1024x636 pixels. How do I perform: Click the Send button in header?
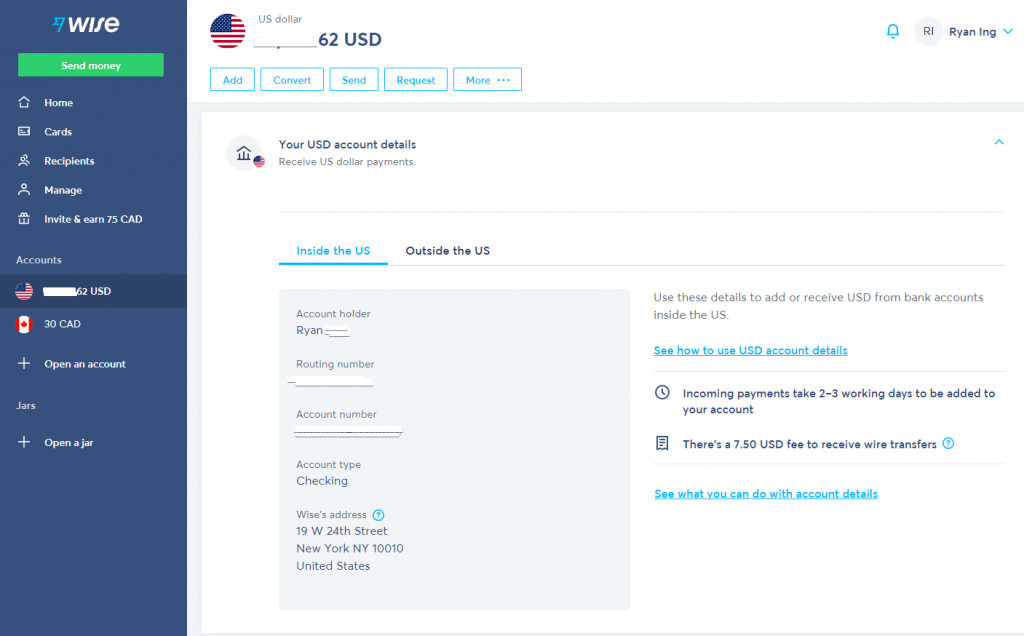(354, 80)
